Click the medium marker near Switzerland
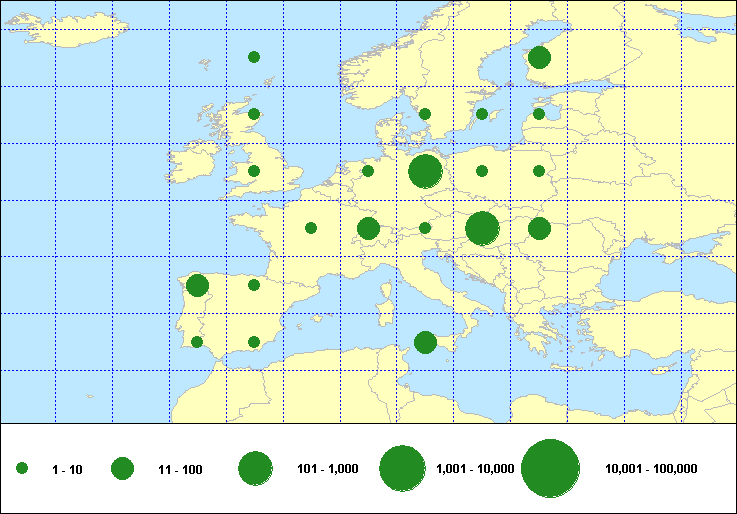The height and width of the screenshot is (514, 737). pyautogui.click(x=368, y=228)
